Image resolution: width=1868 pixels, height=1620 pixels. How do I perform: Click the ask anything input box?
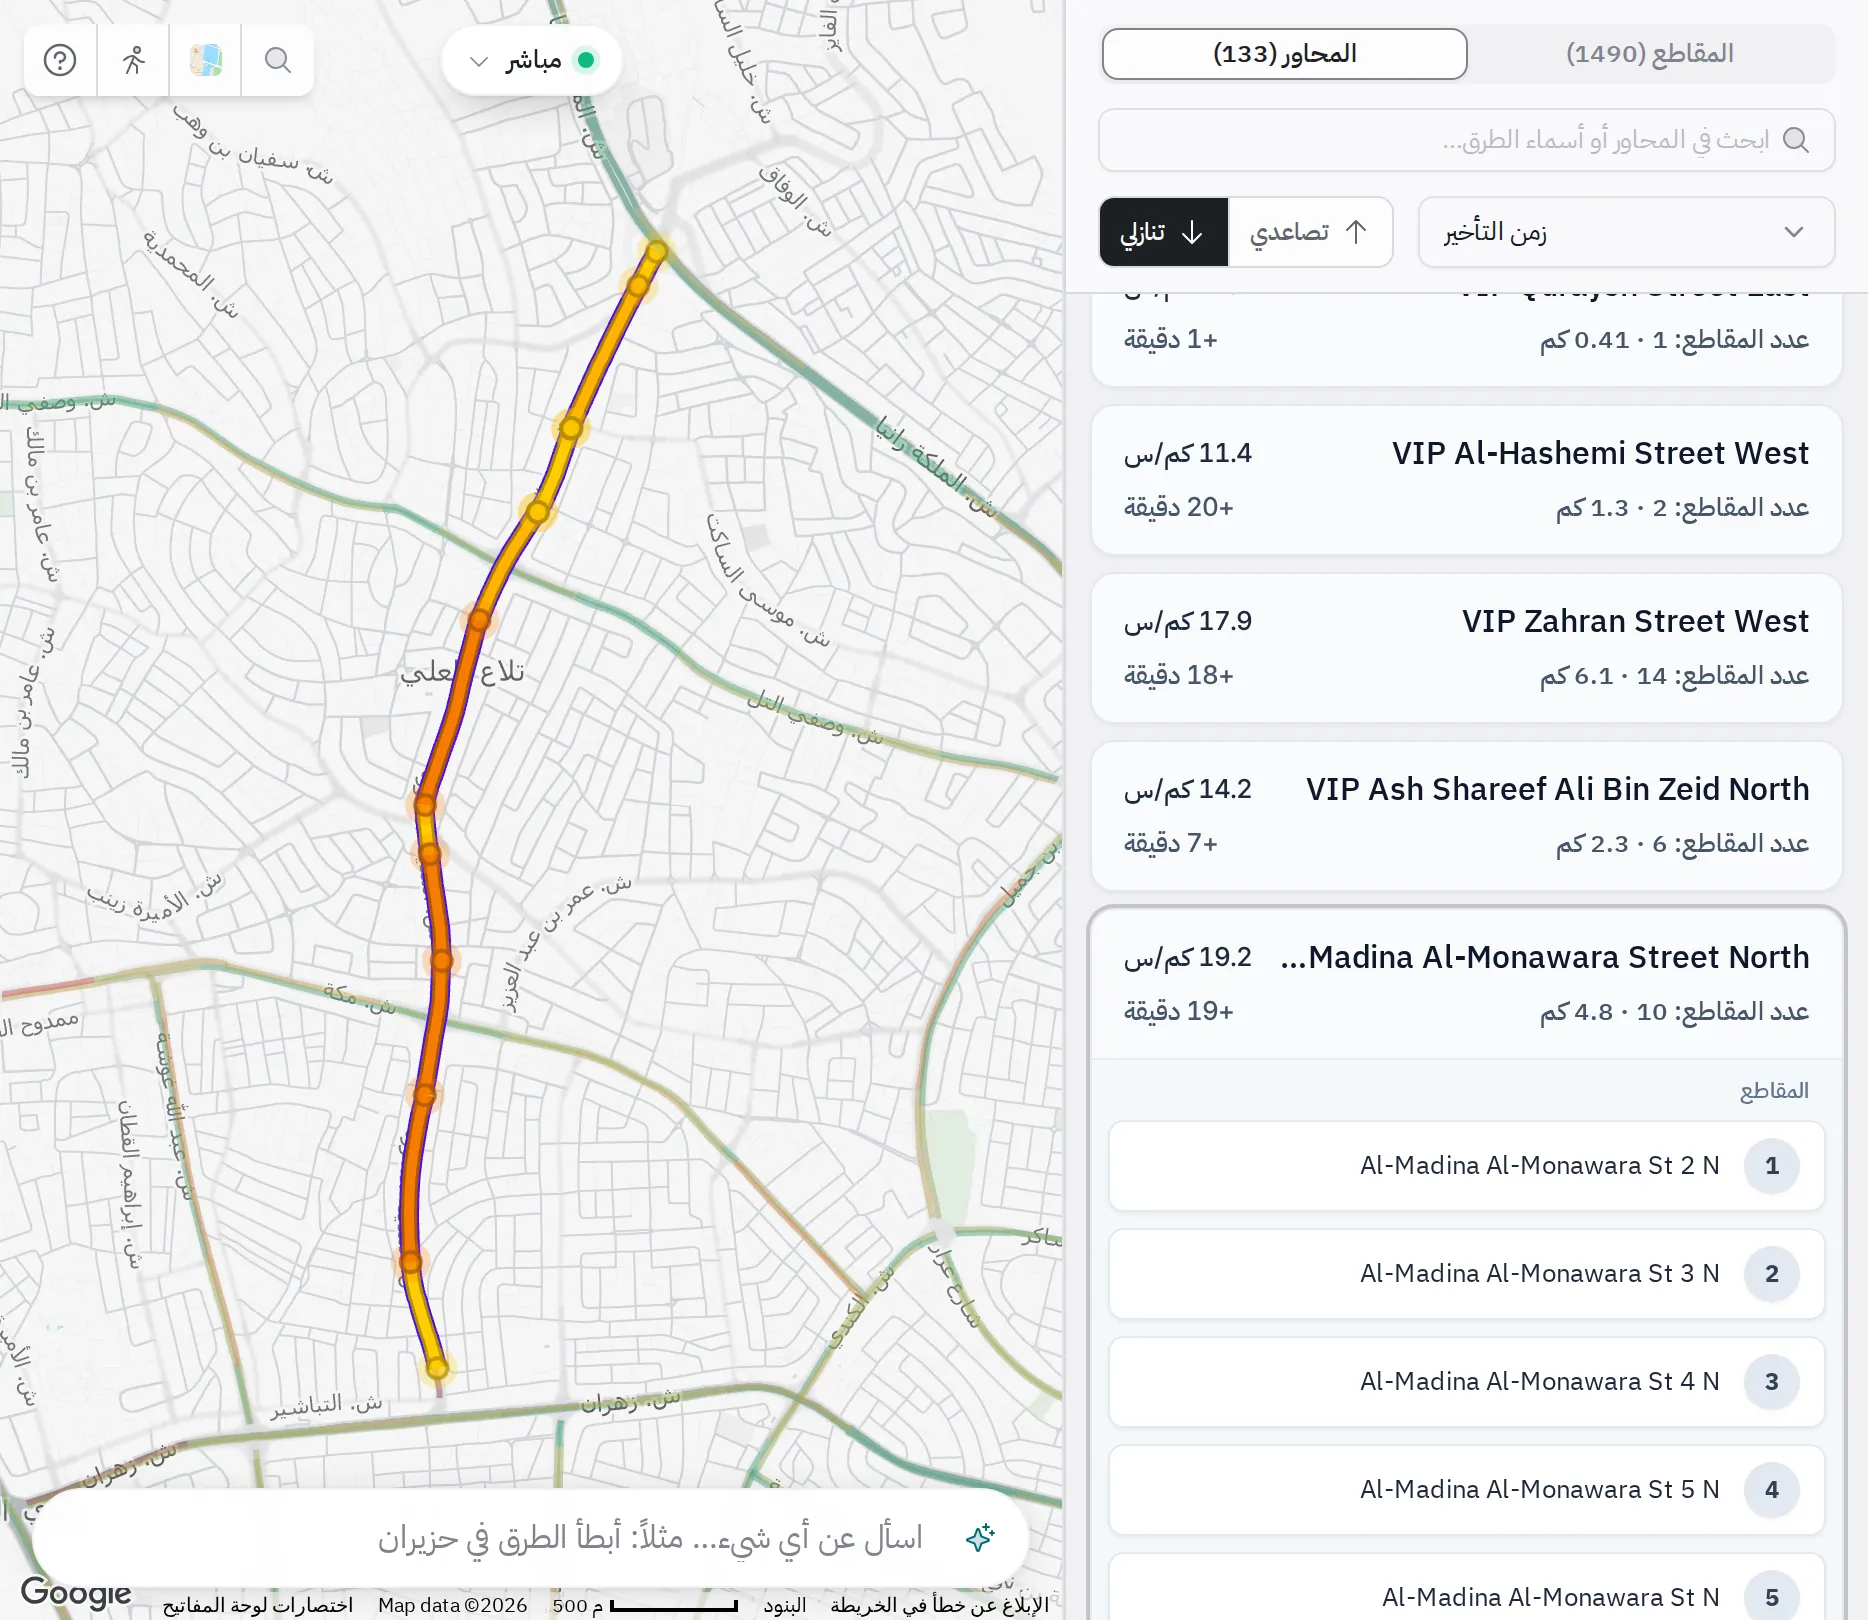(530, 1537)
